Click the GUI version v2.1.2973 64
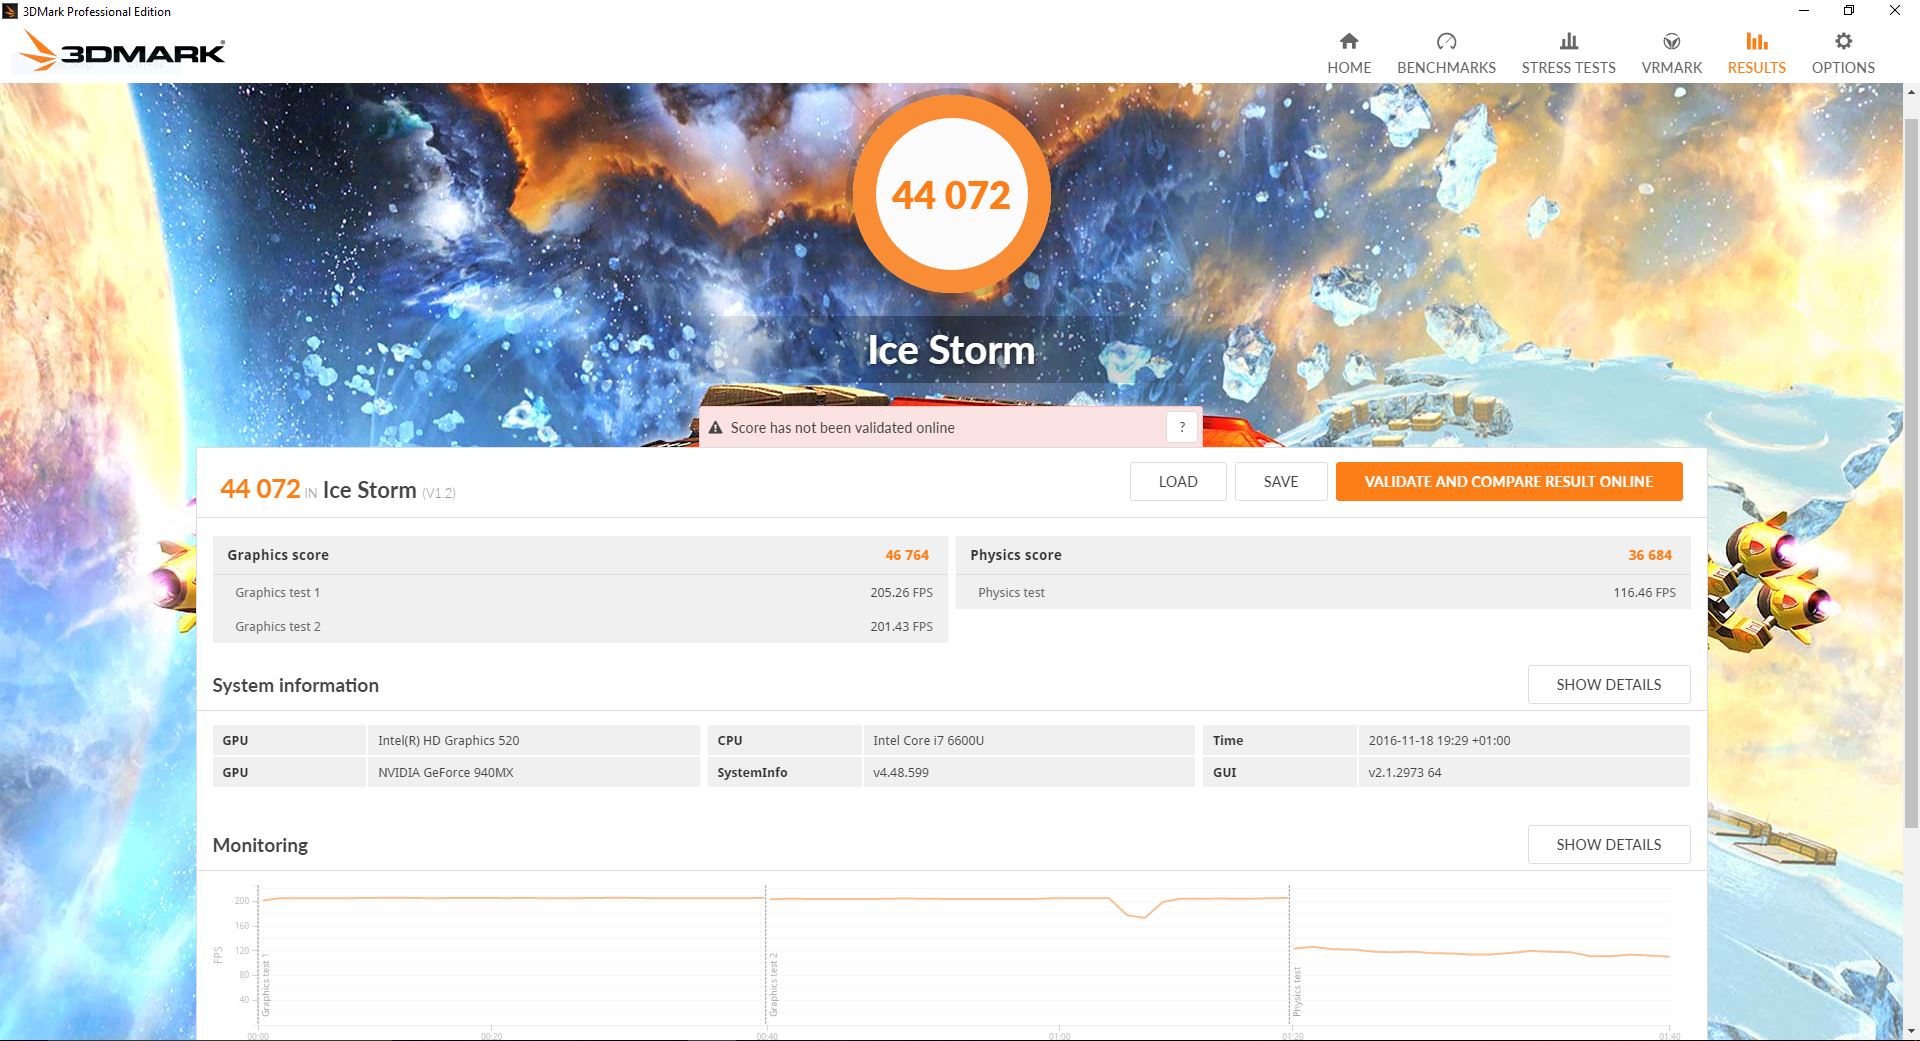The height and width of the screenshot is (1041, 1920). point(1405,773)
